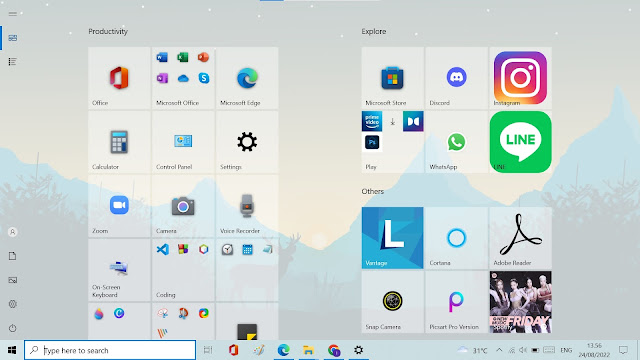Click Excel icon in Microsoft Office folder
The image size is (640, 360).
tap(183, 57)
